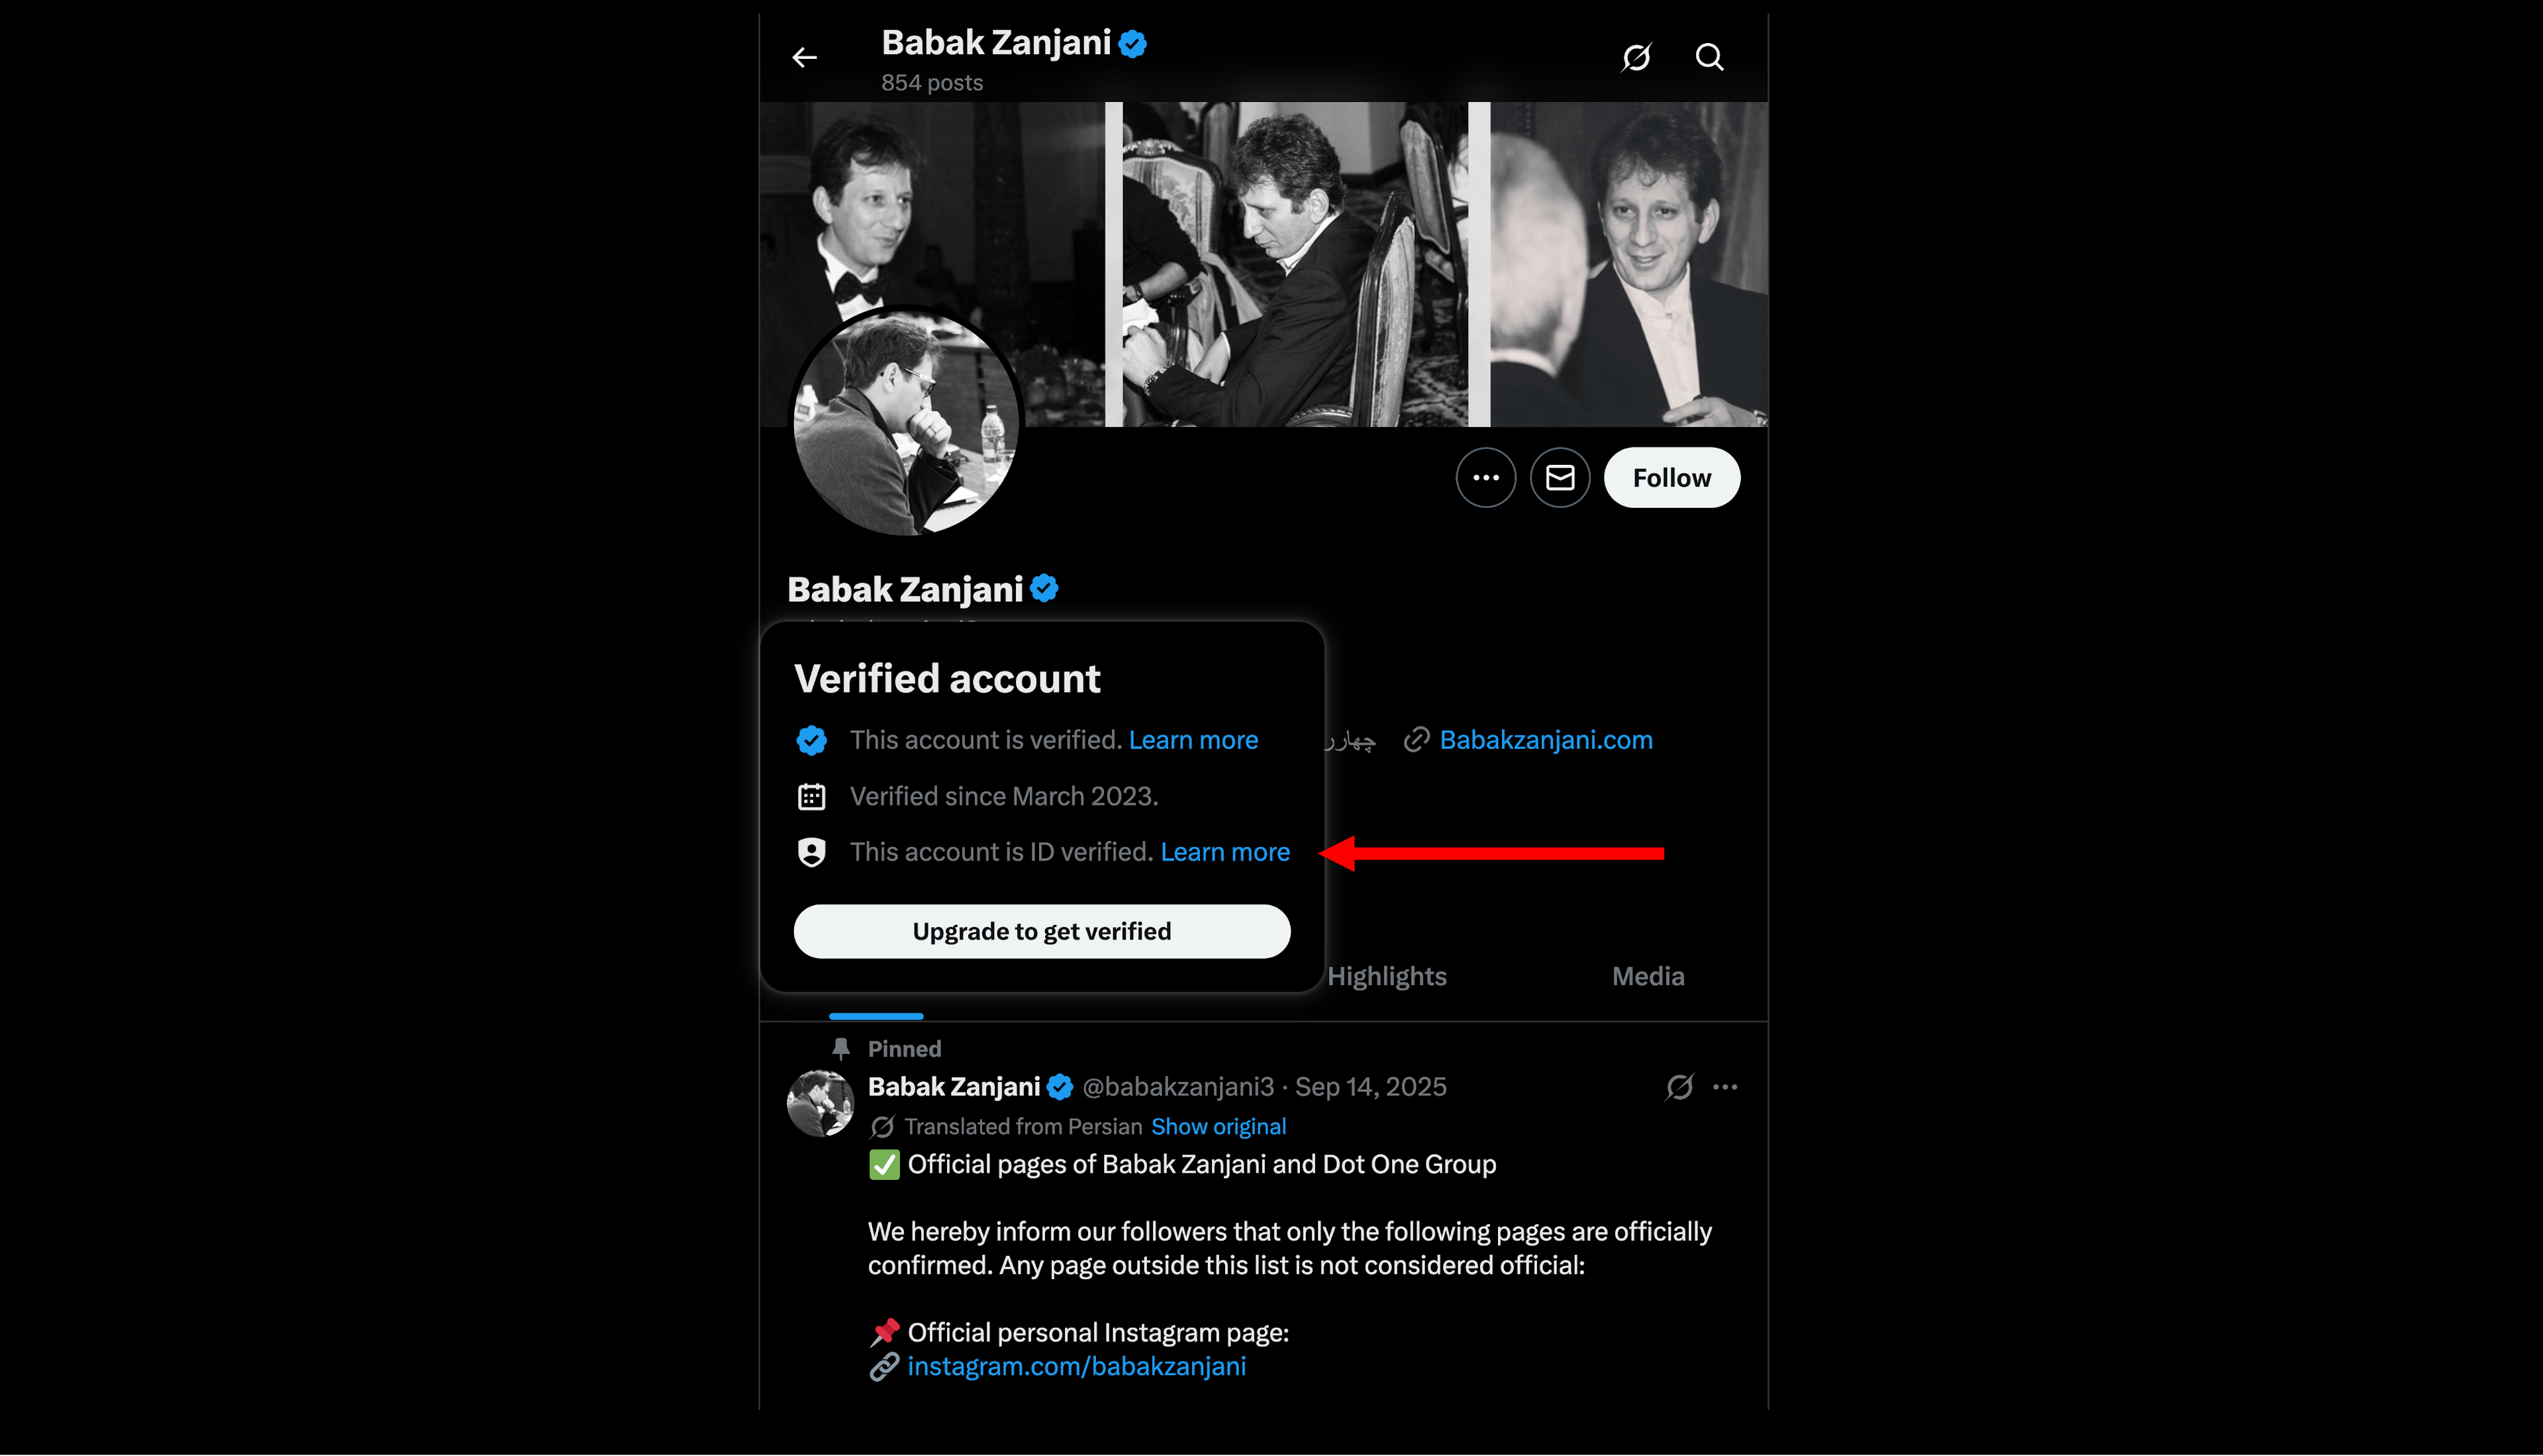Image resolution: width=2543 pixels, height=1456 pixels.
Task: Click the ID verified shield icon
Action: tap(811, 852)
